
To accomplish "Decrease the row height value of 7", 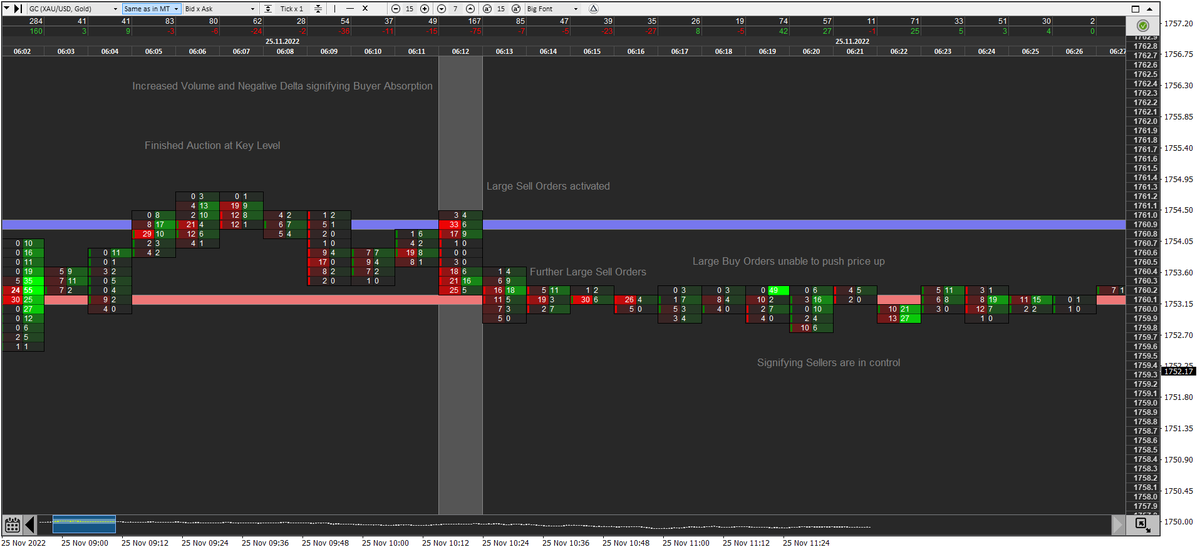I will tap(441, 8).
